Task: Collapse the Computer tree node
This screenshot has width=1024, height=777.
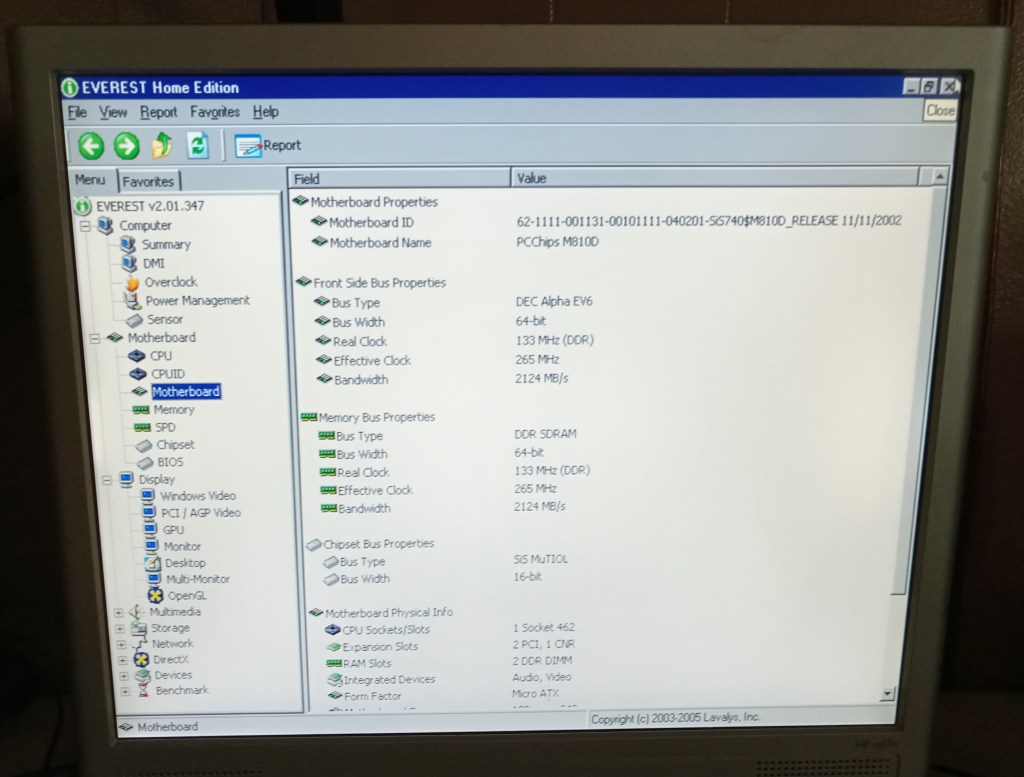Action: coord(86,226)
